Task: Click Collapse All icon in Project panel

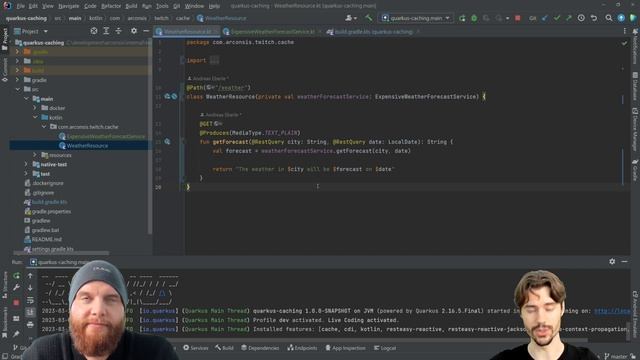Action: click(x=118, y=31)
